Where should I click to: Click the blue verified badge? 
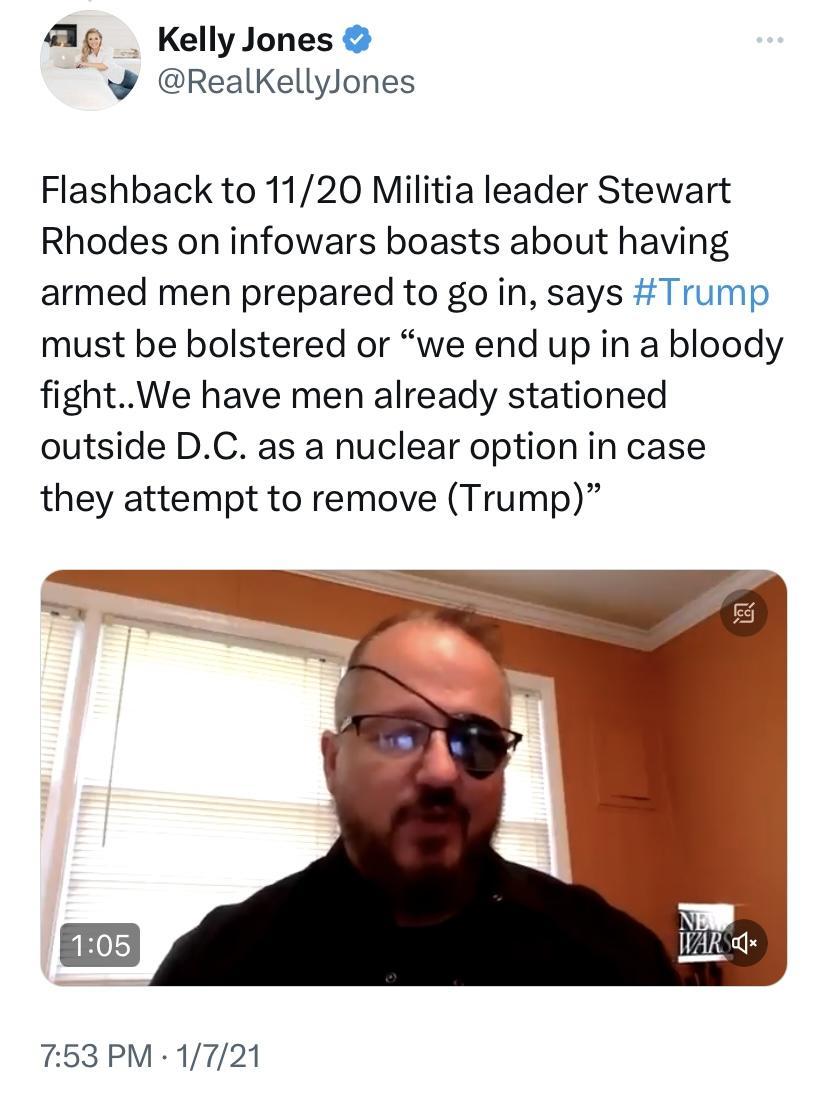pos(356,40)
